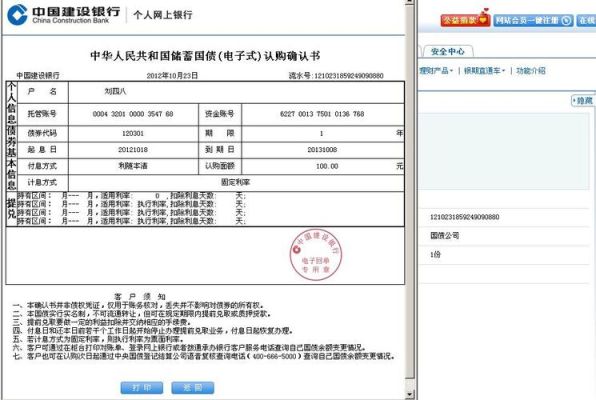Viewport: 596px width, 400px height.
Task: Click the clock icon on 一键注册 button
Action: click(566, 20)
